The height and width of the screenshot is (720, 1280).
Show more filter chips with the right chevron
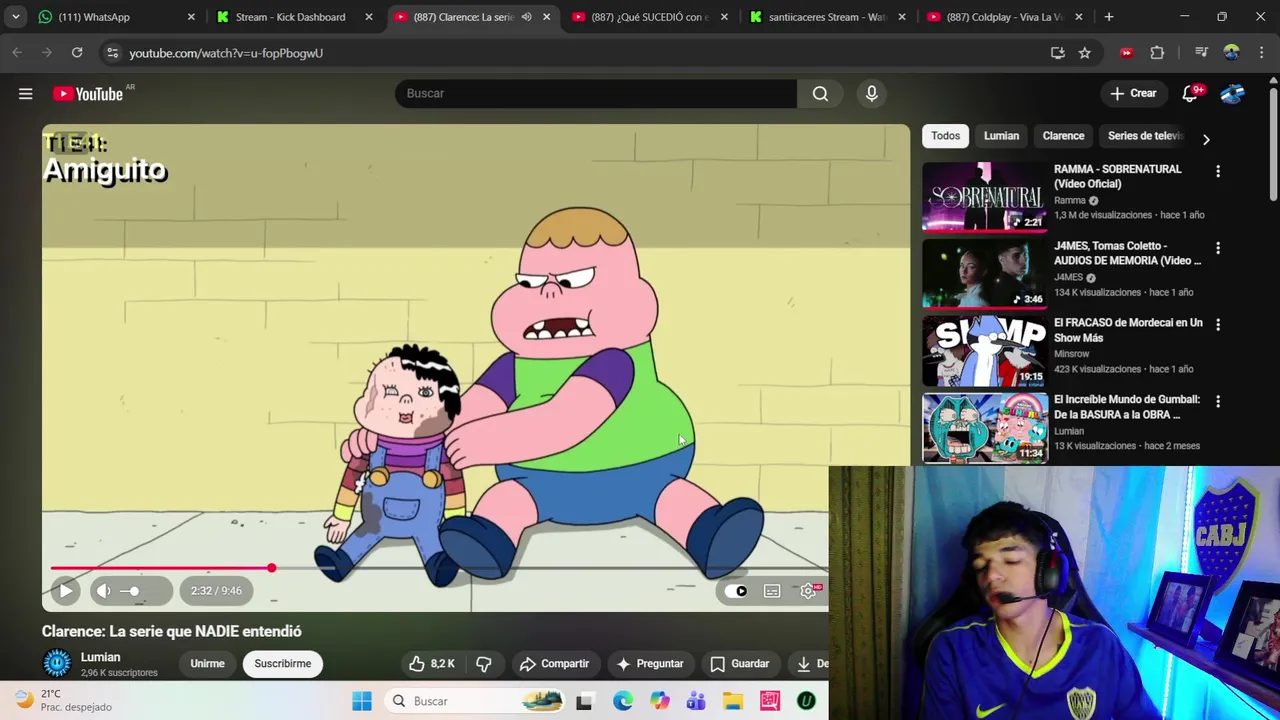point(1206,139)
